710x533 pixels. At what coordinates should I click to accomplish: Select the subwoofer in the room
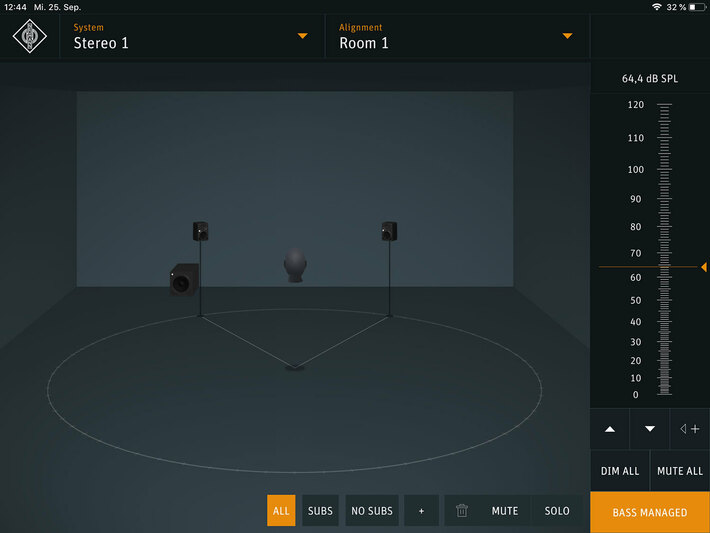click(x=184, y=279)
